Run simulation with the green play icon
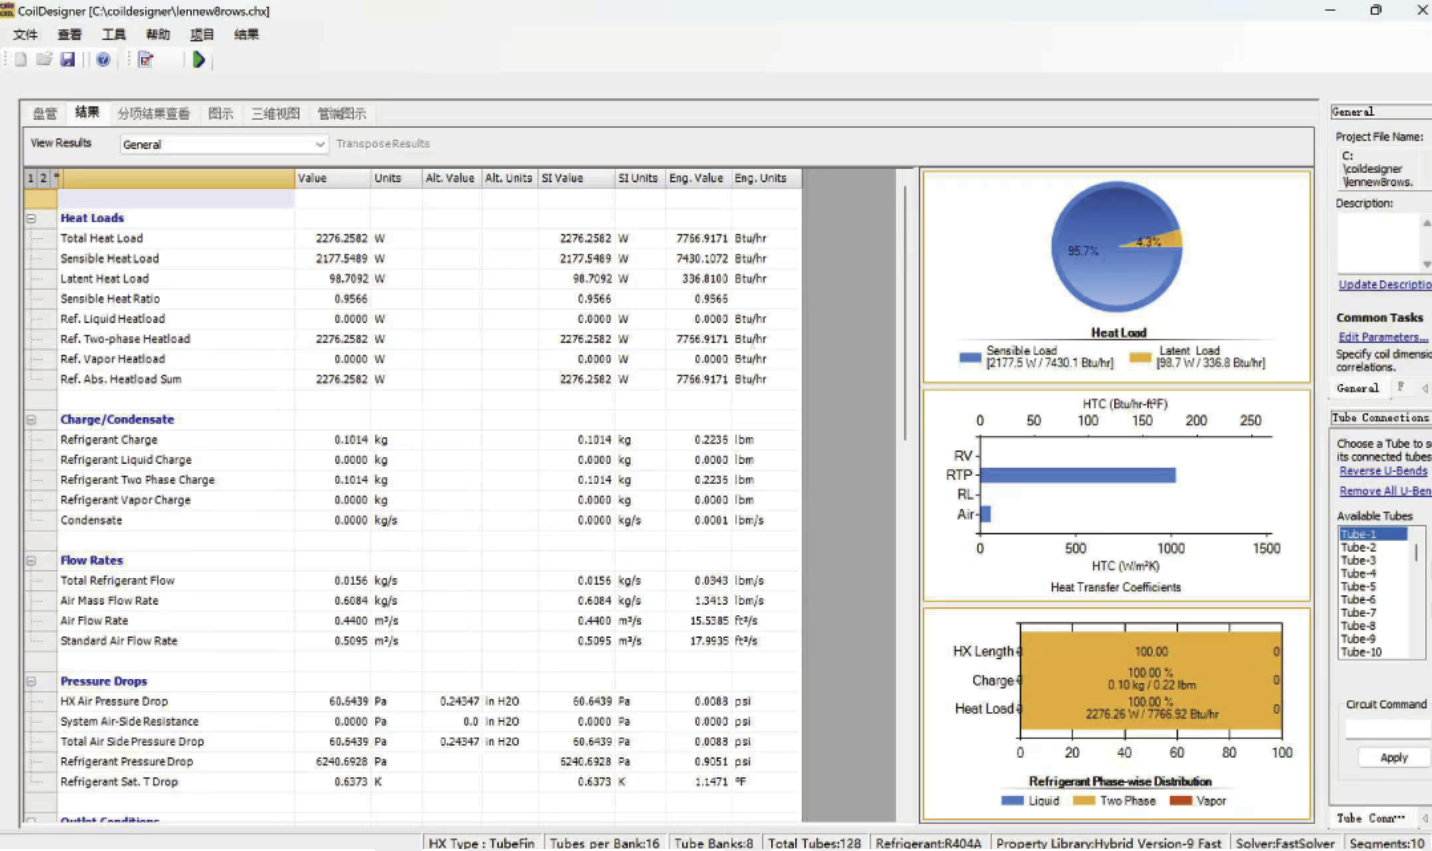This screenshot has width=1432, height=851. click(199, 60)
